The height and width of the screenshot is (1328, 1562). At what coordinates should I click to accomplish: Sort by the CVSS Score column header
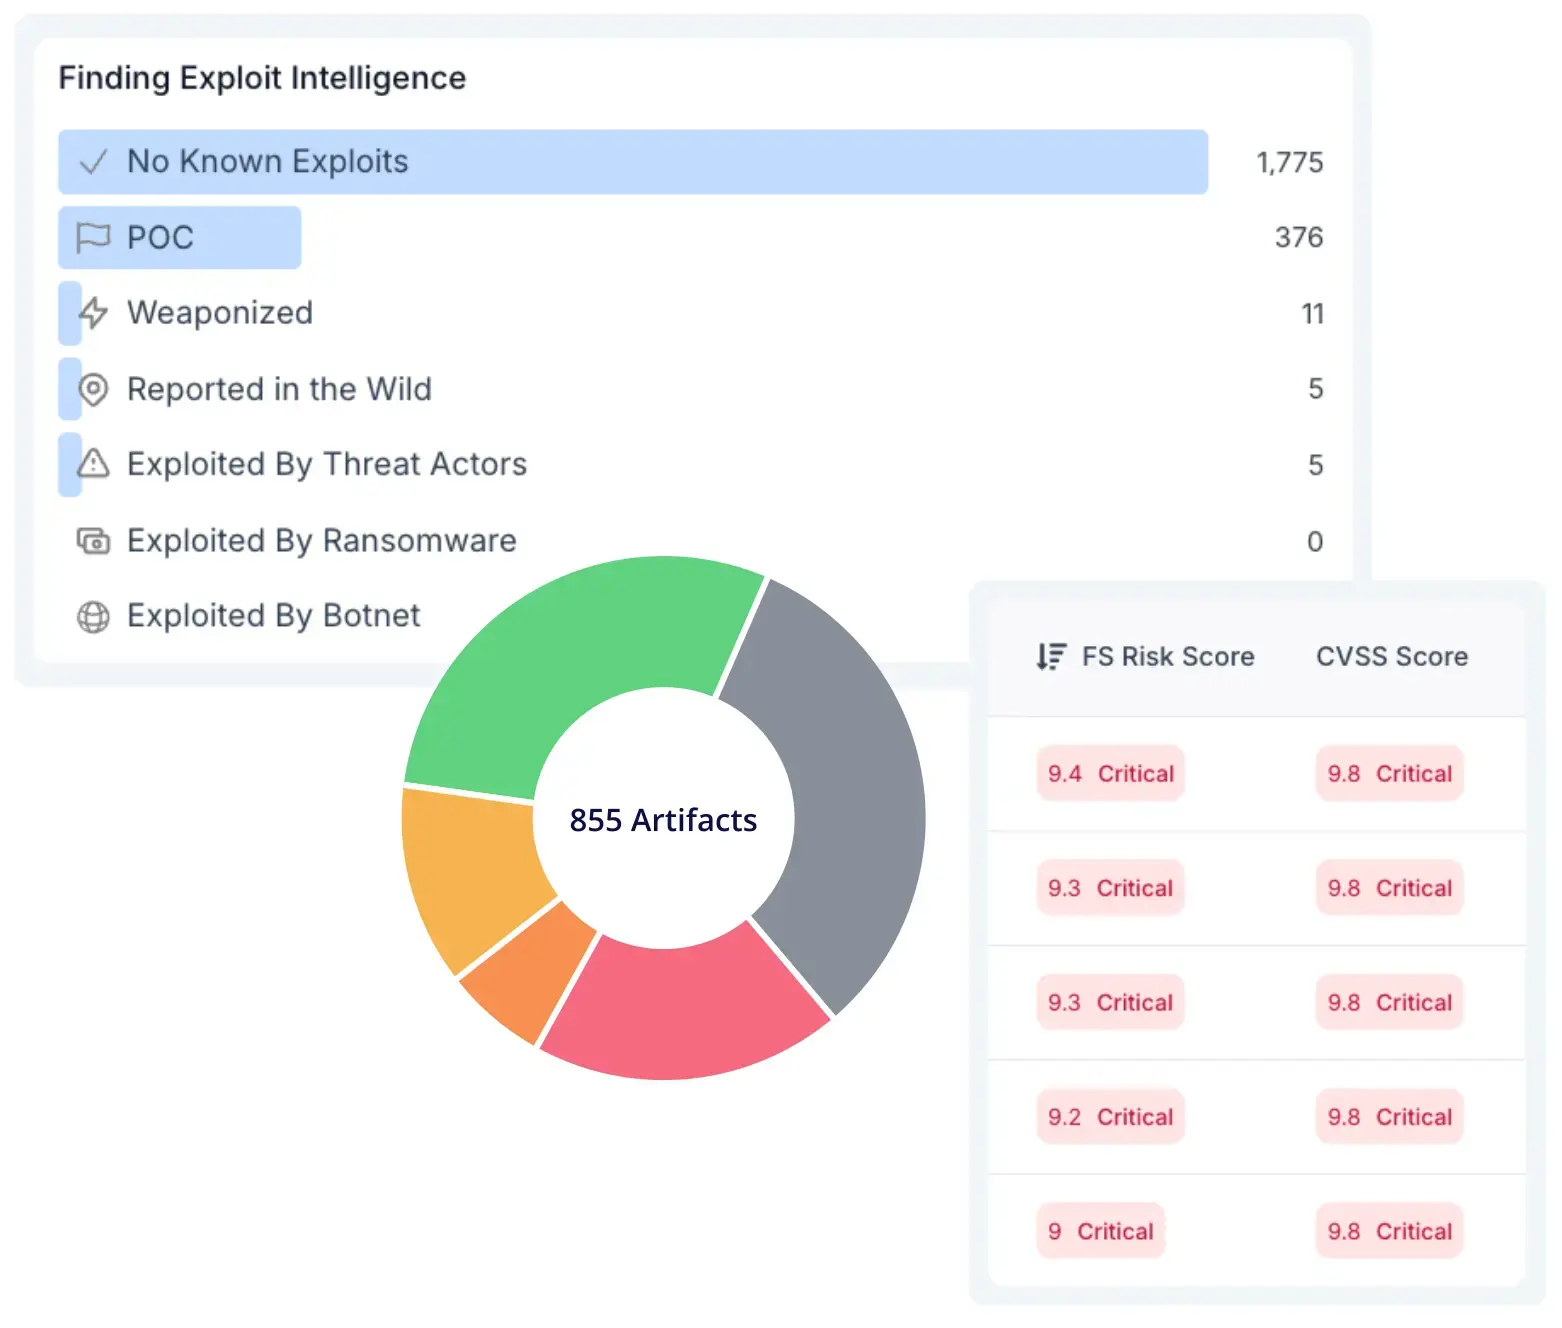pyautogui.click(x=1391, y=657)
